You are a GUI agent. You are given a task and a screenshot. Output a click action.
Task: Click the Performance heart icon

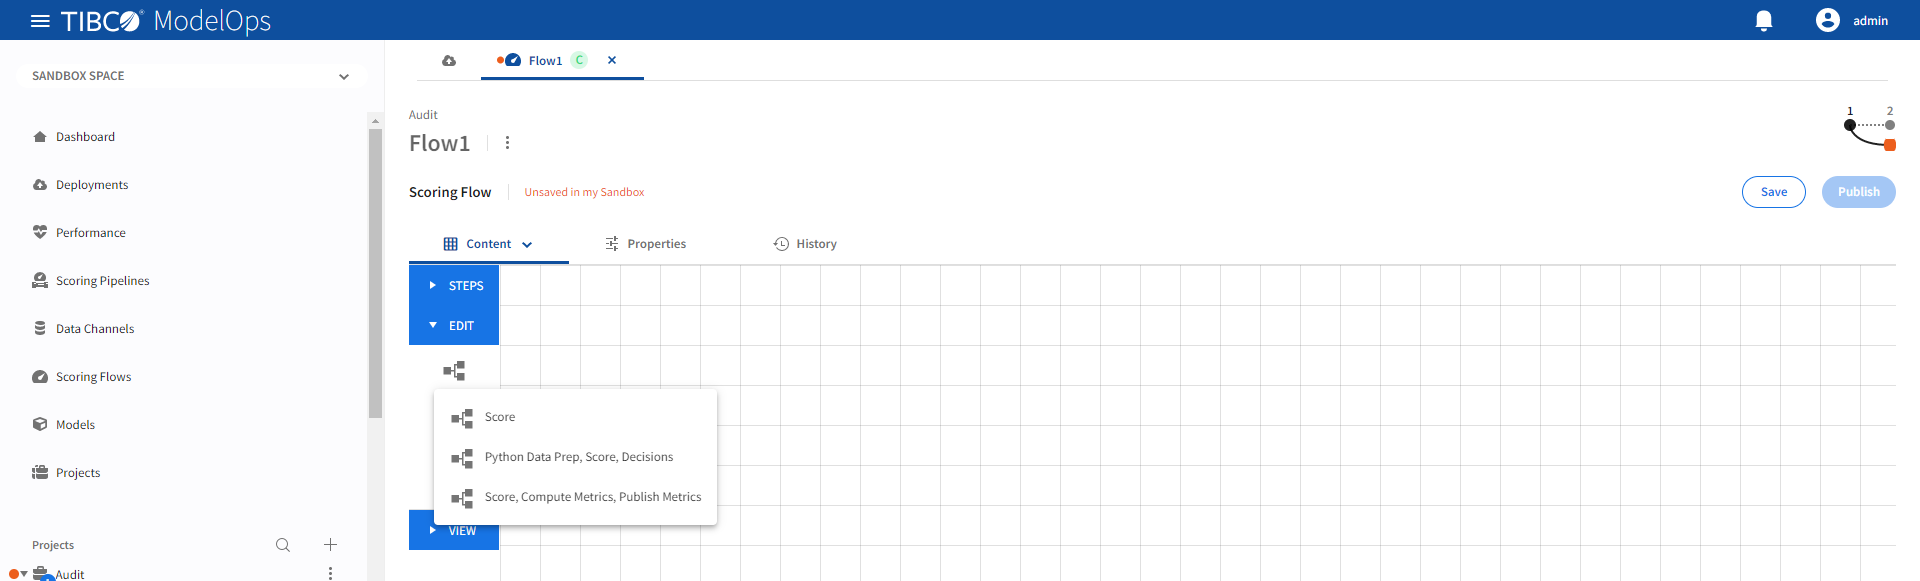pyautogui.click(x=40, y=232)
